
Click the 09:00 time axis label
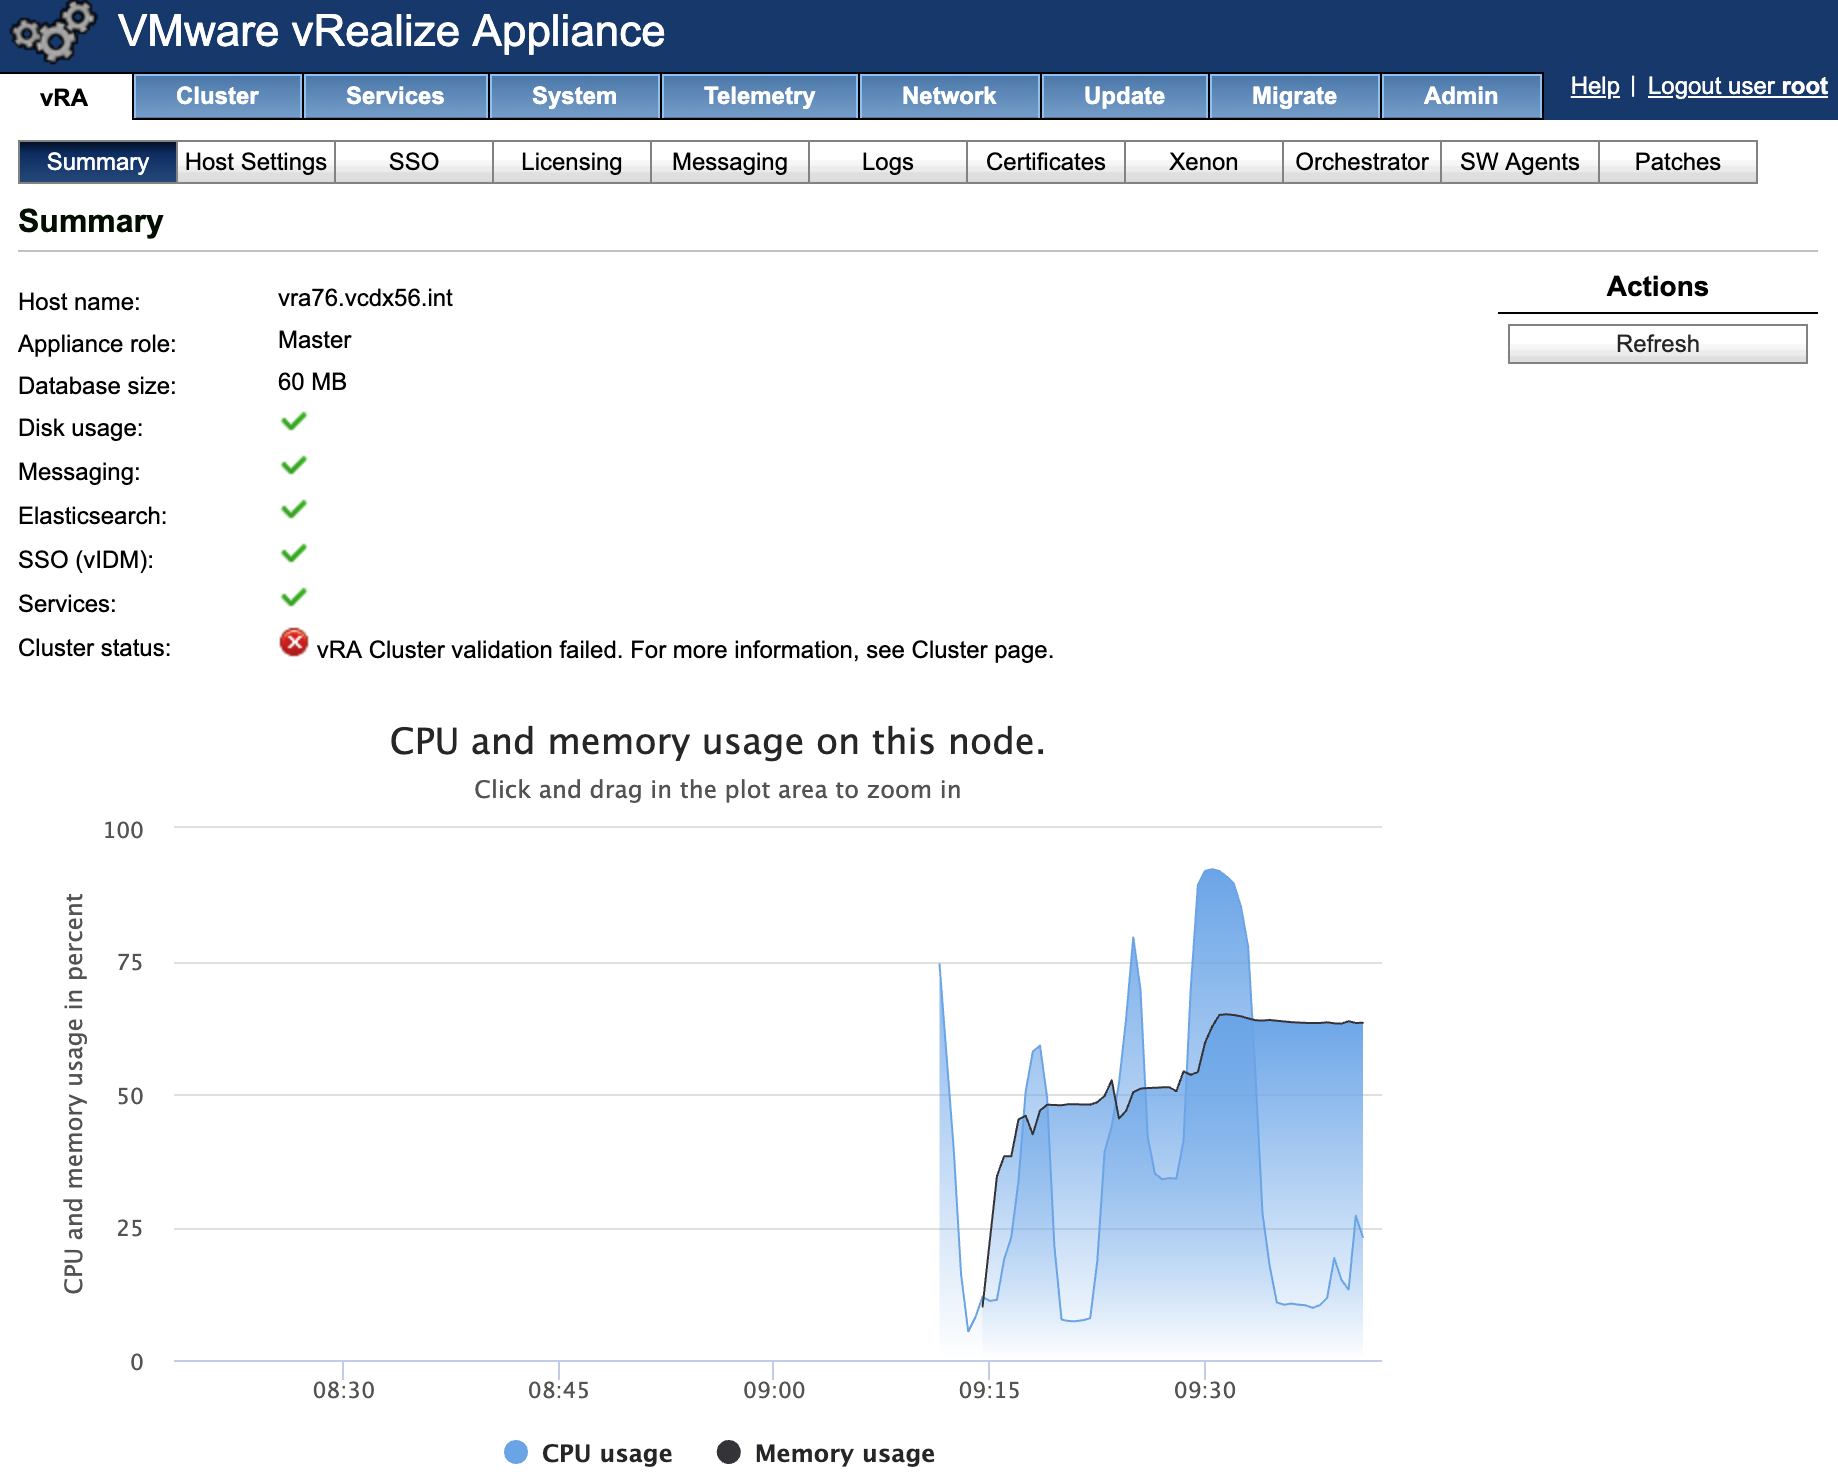[774, 1390]
